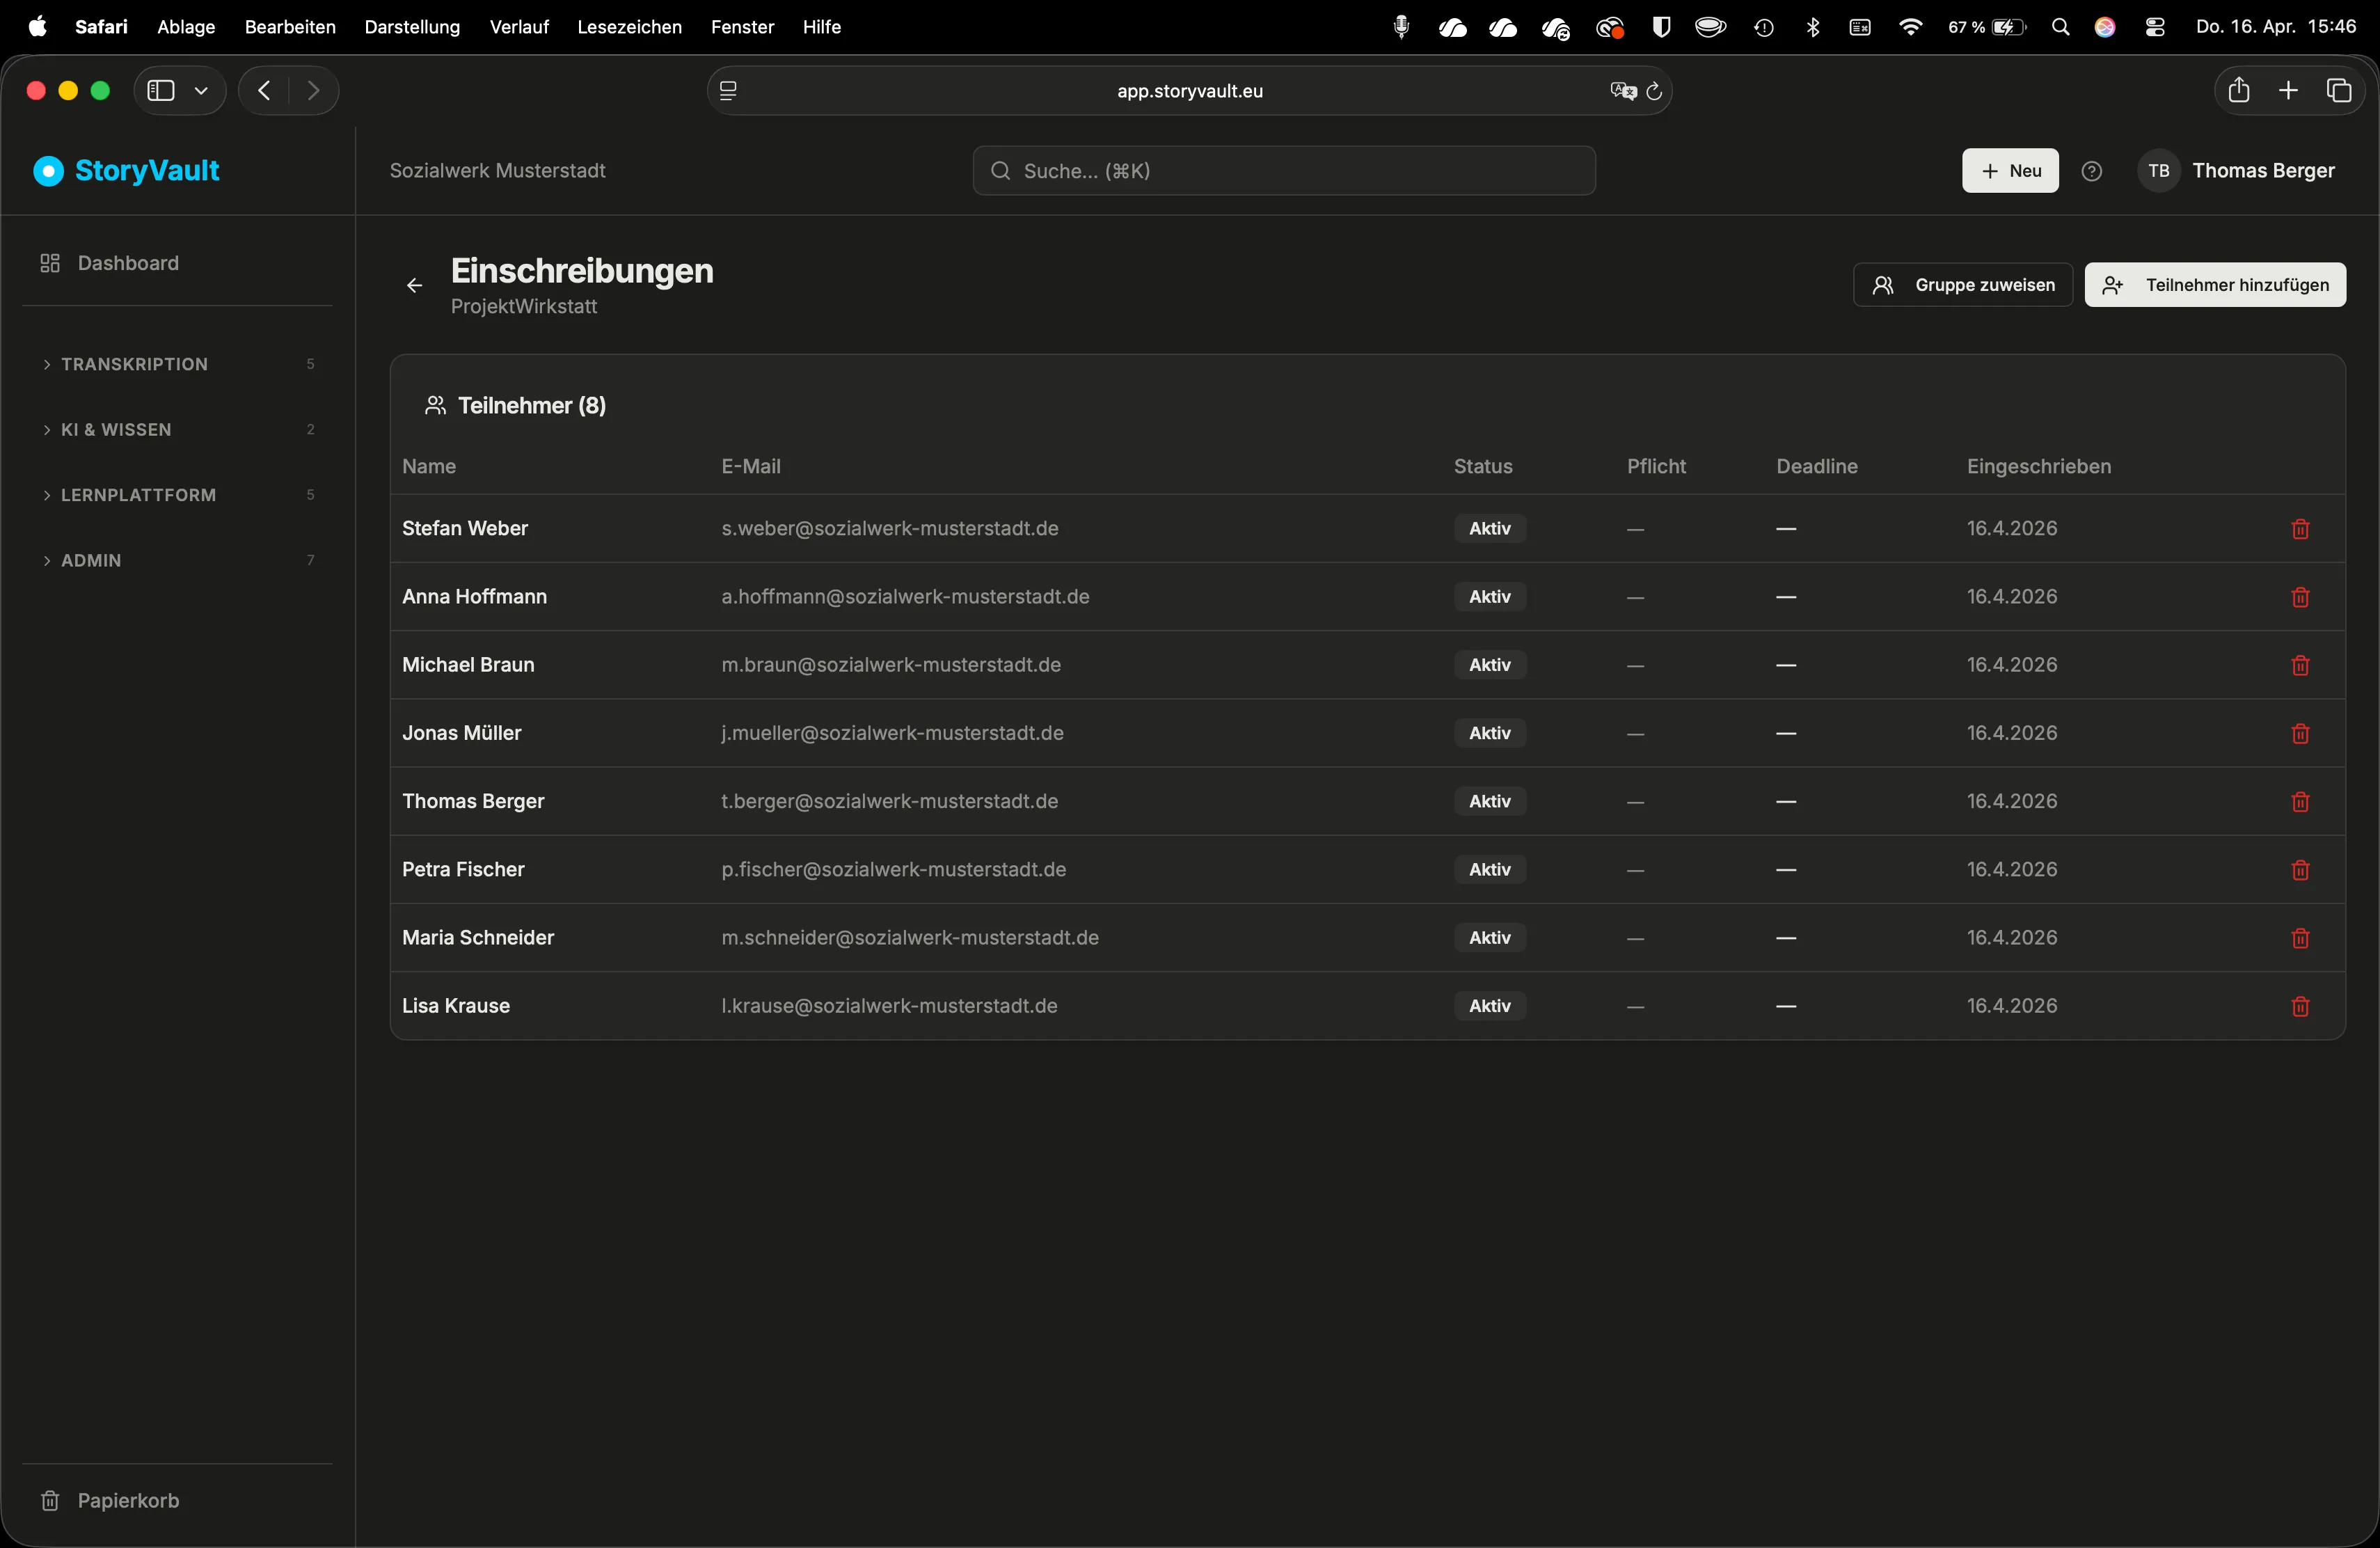The height and width of the screenshot is (1548, 2380).
Task: Click the Teilnehmer (8) heading
Action: coord(531,406)
